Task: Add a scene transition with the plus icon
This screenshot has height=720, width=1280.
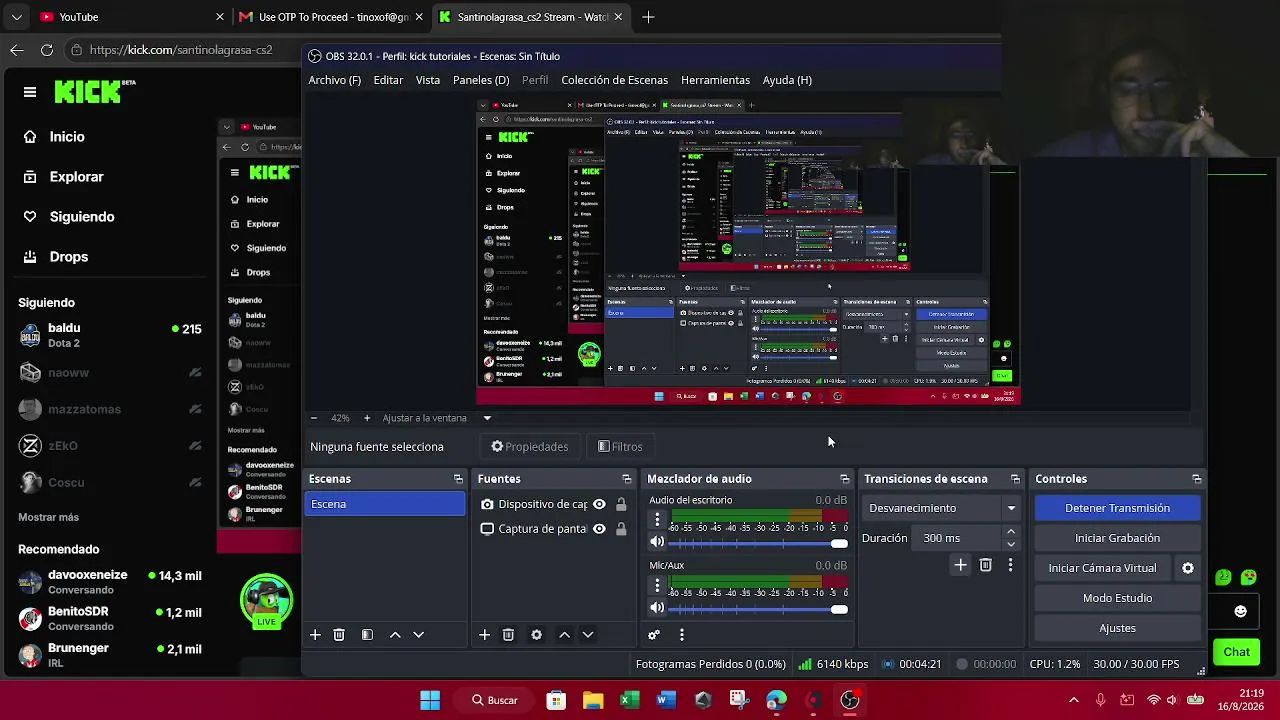Action: click(960, 565)
